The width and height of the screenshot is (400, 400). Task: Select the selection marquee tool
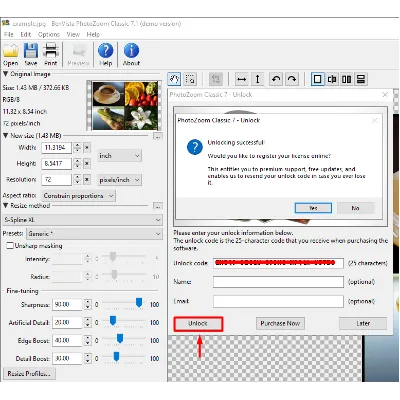pos(190,79)
